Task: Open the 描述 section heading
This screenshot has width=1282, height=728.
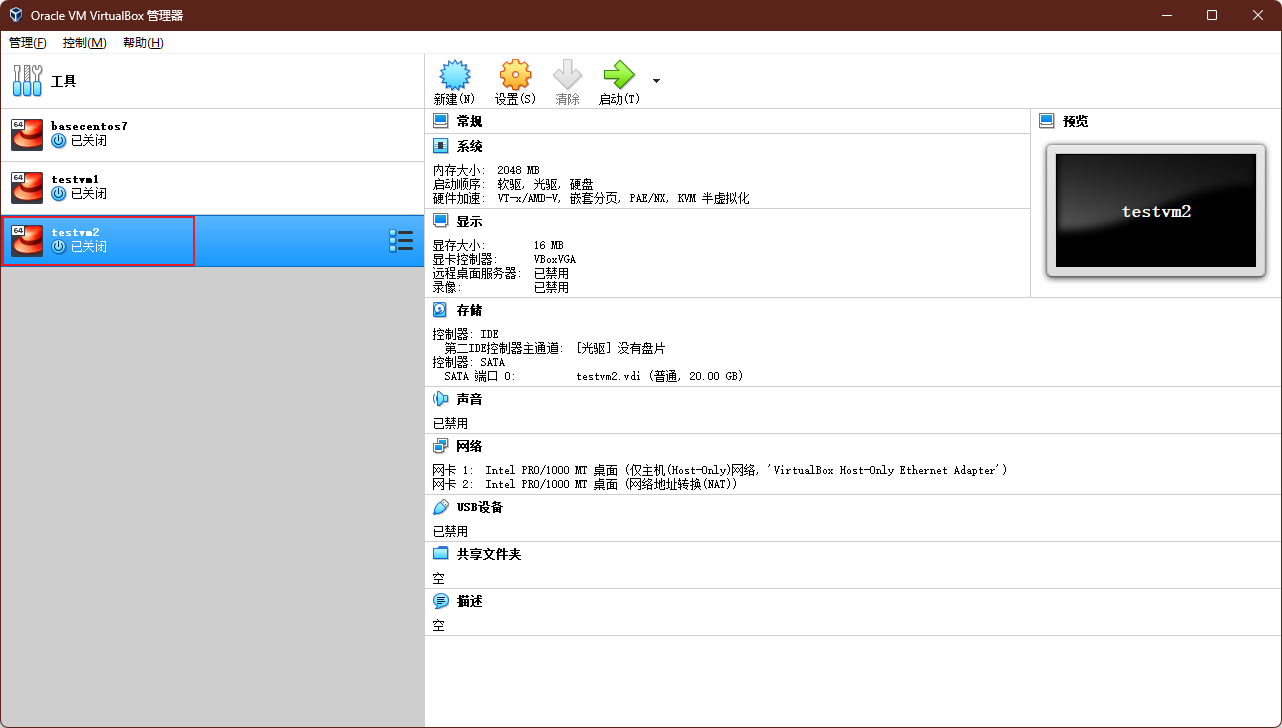Action: pyautogui.click(x=469, y=601)
